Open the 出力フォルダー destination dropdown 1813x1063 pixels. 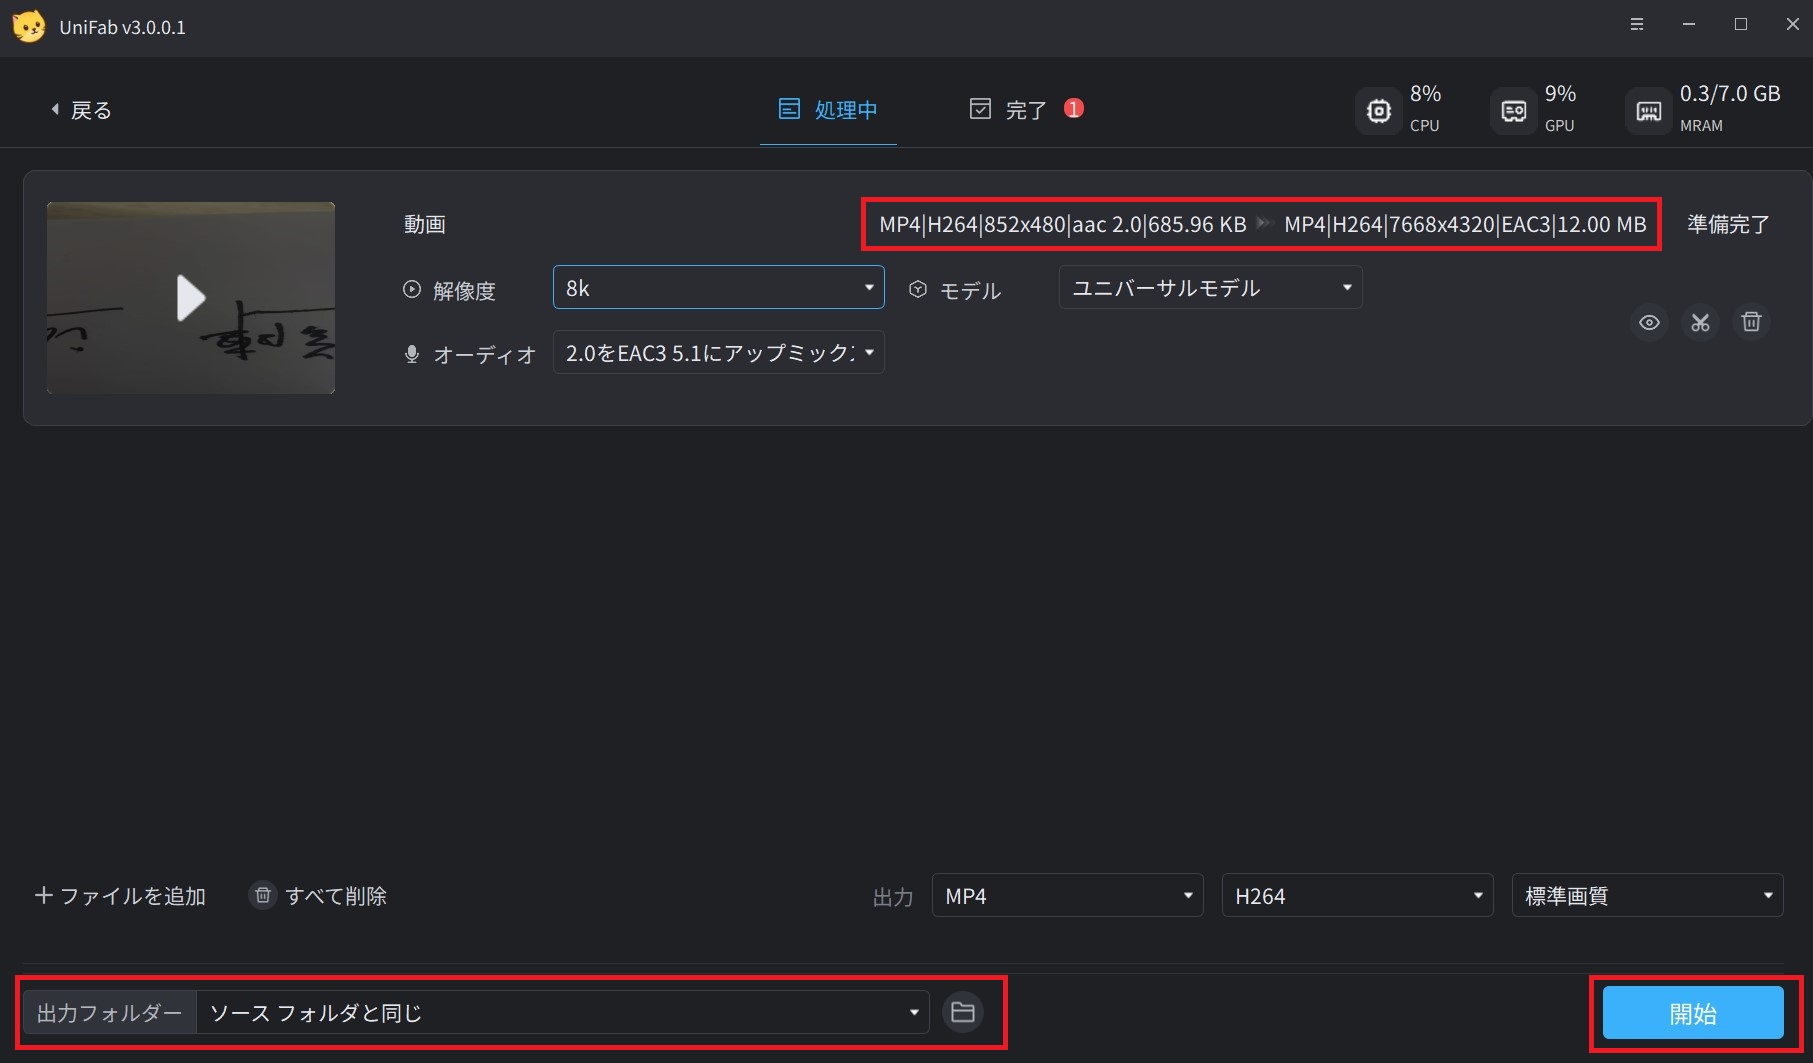tap(562, 1013)
